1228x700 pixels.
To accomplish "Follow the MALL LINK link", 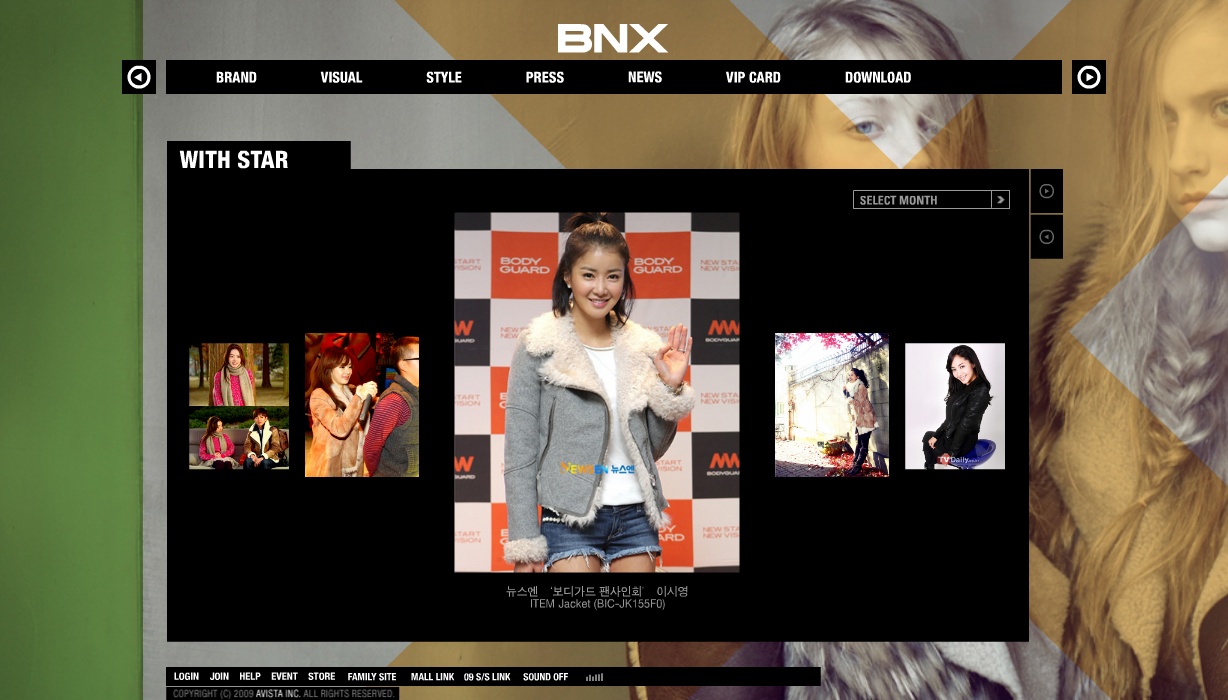I will point(432,677).
